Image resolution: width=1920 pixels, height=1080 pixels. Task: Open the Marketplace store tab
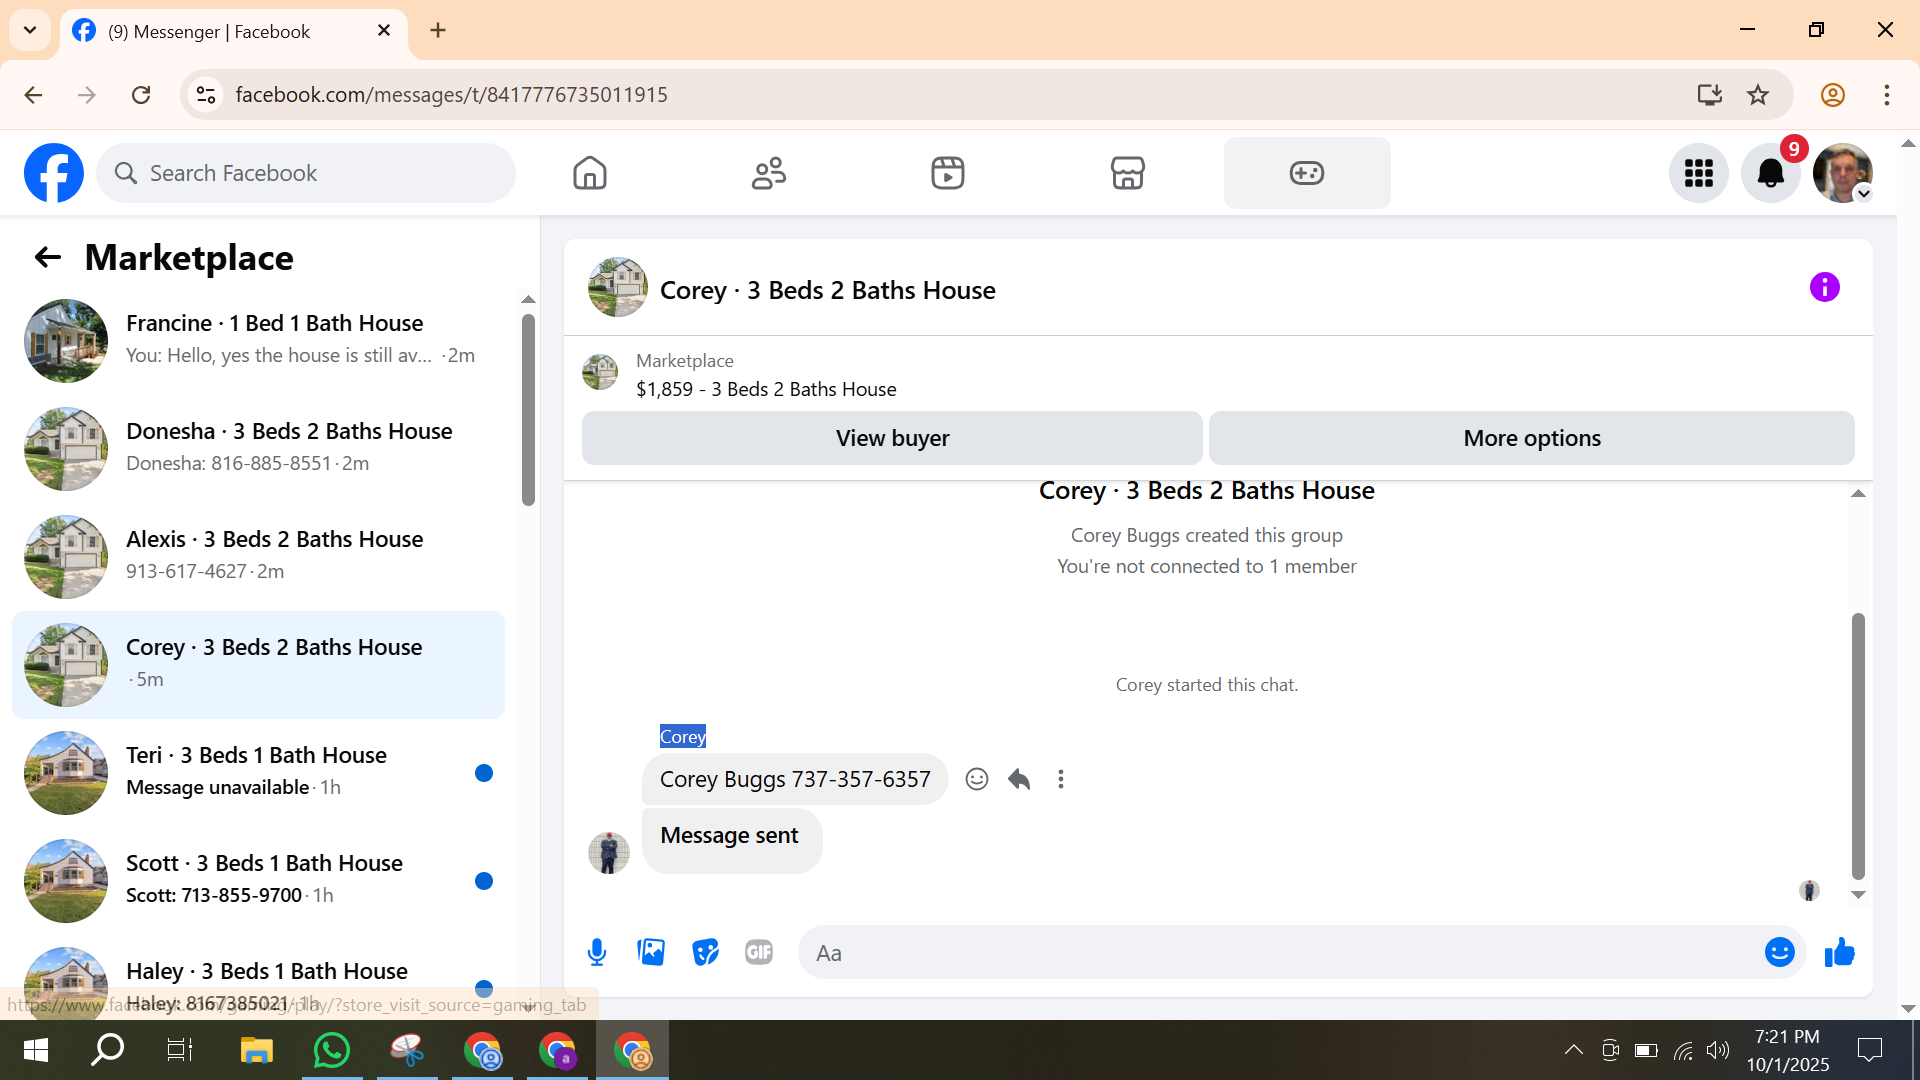[1127, 173]
